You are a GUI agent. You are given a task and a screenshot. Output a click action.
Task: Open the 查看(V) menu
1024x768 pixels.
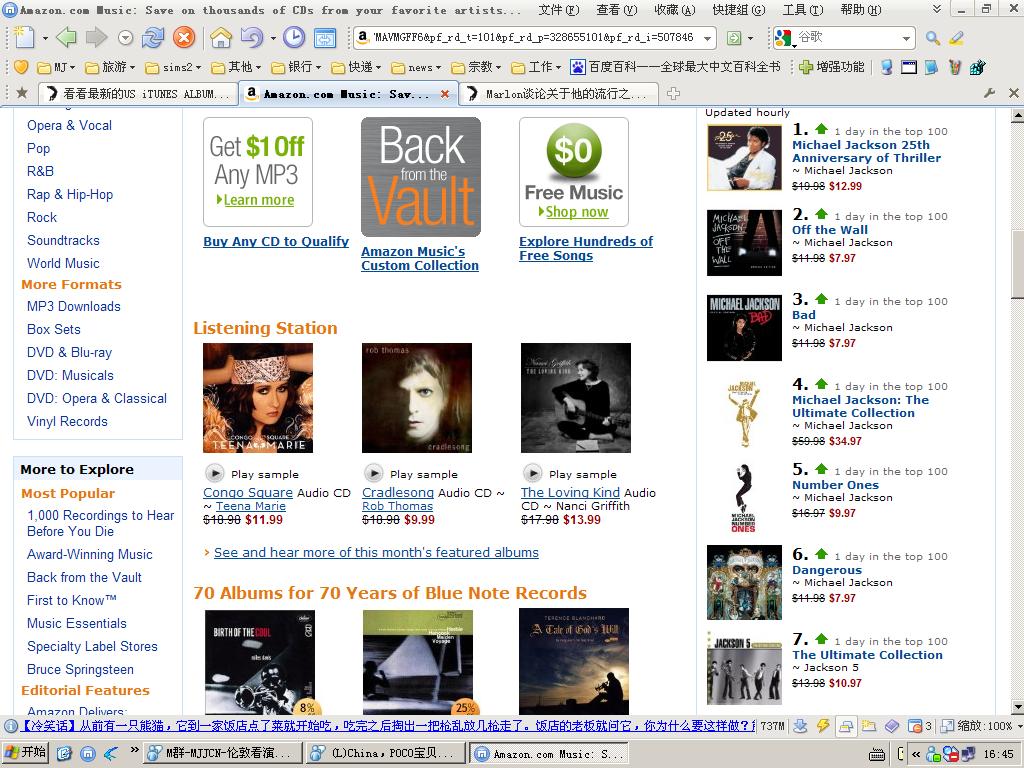coord(616,10)
